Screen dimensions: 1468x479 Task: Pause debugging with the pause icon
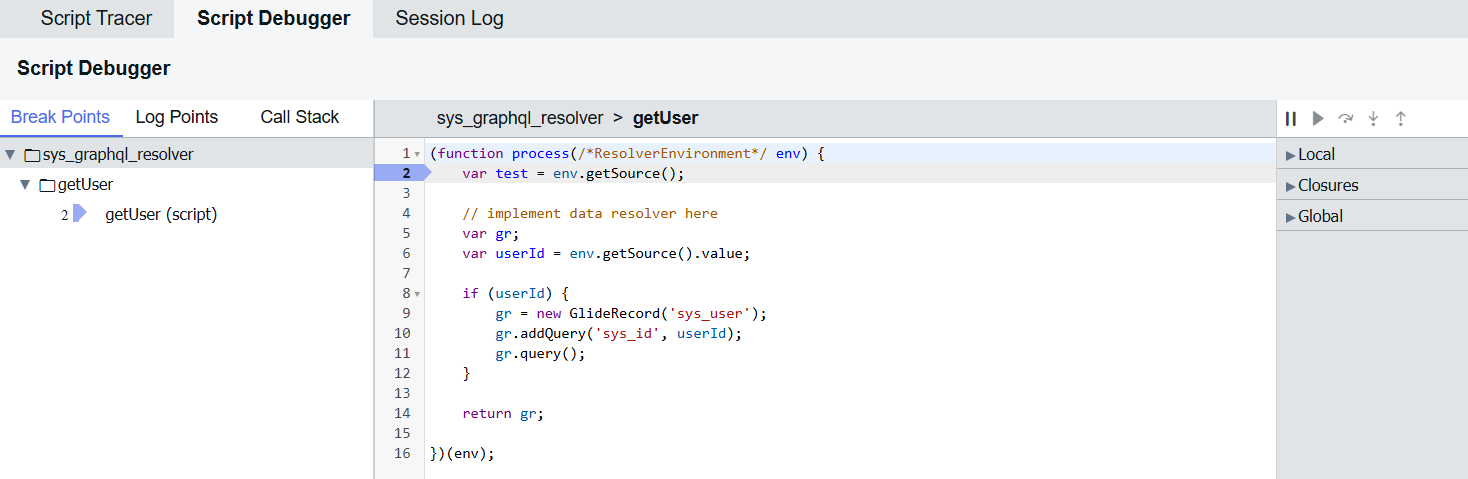click(x=1291, y=119)
